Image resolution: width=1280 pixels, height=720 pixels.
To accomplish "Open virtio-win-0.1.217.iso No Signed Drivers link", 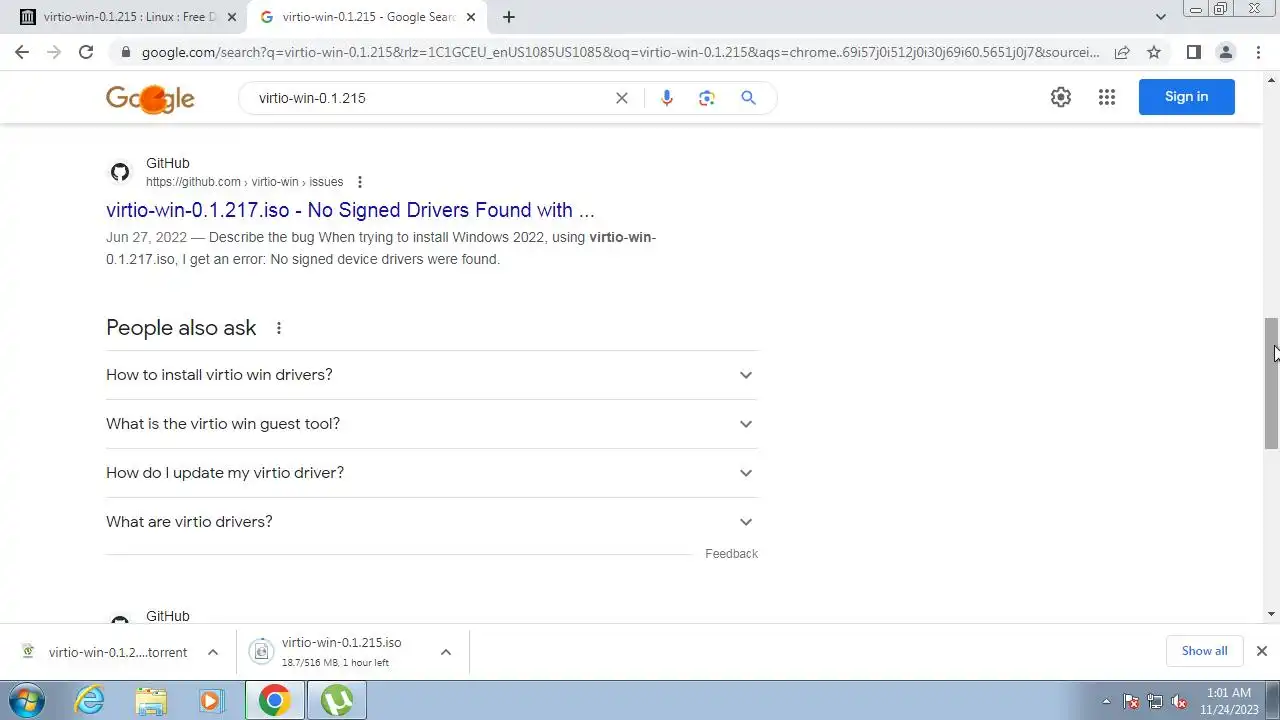I will tap(350, 210).
